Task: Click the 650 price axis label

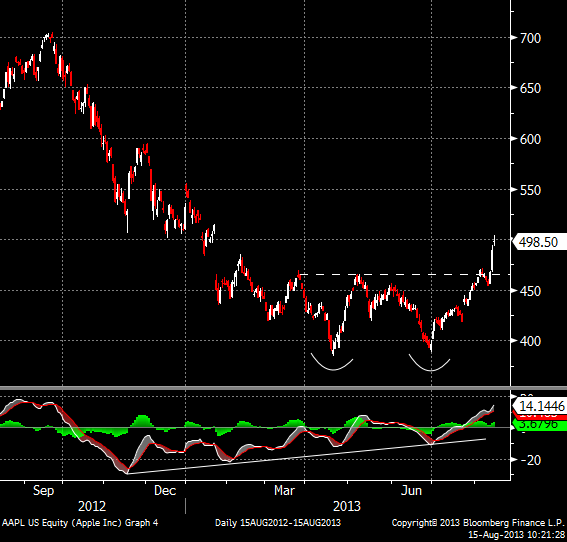Action: pyautogui.click(x=530, y=88)
